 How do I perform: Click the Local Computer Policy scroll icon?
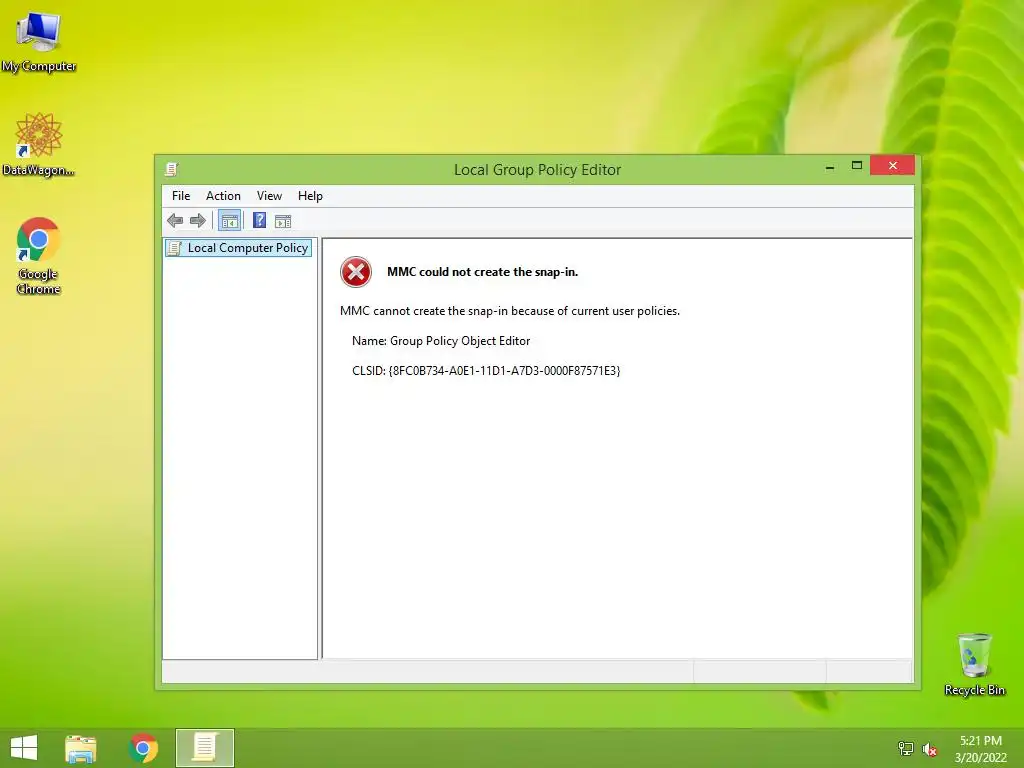[174, 248]
